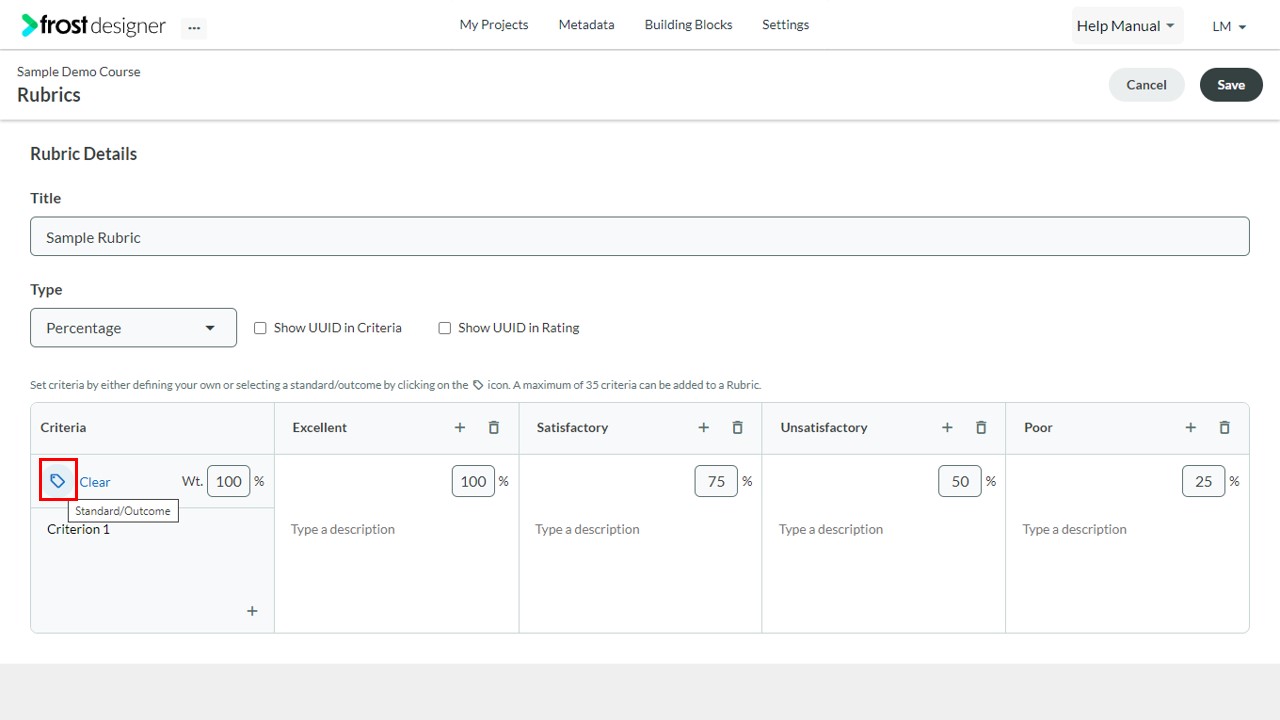Add a rating after Satisfactory column
This screenshot has width=1280, height=720.
[x=704, y=427]
